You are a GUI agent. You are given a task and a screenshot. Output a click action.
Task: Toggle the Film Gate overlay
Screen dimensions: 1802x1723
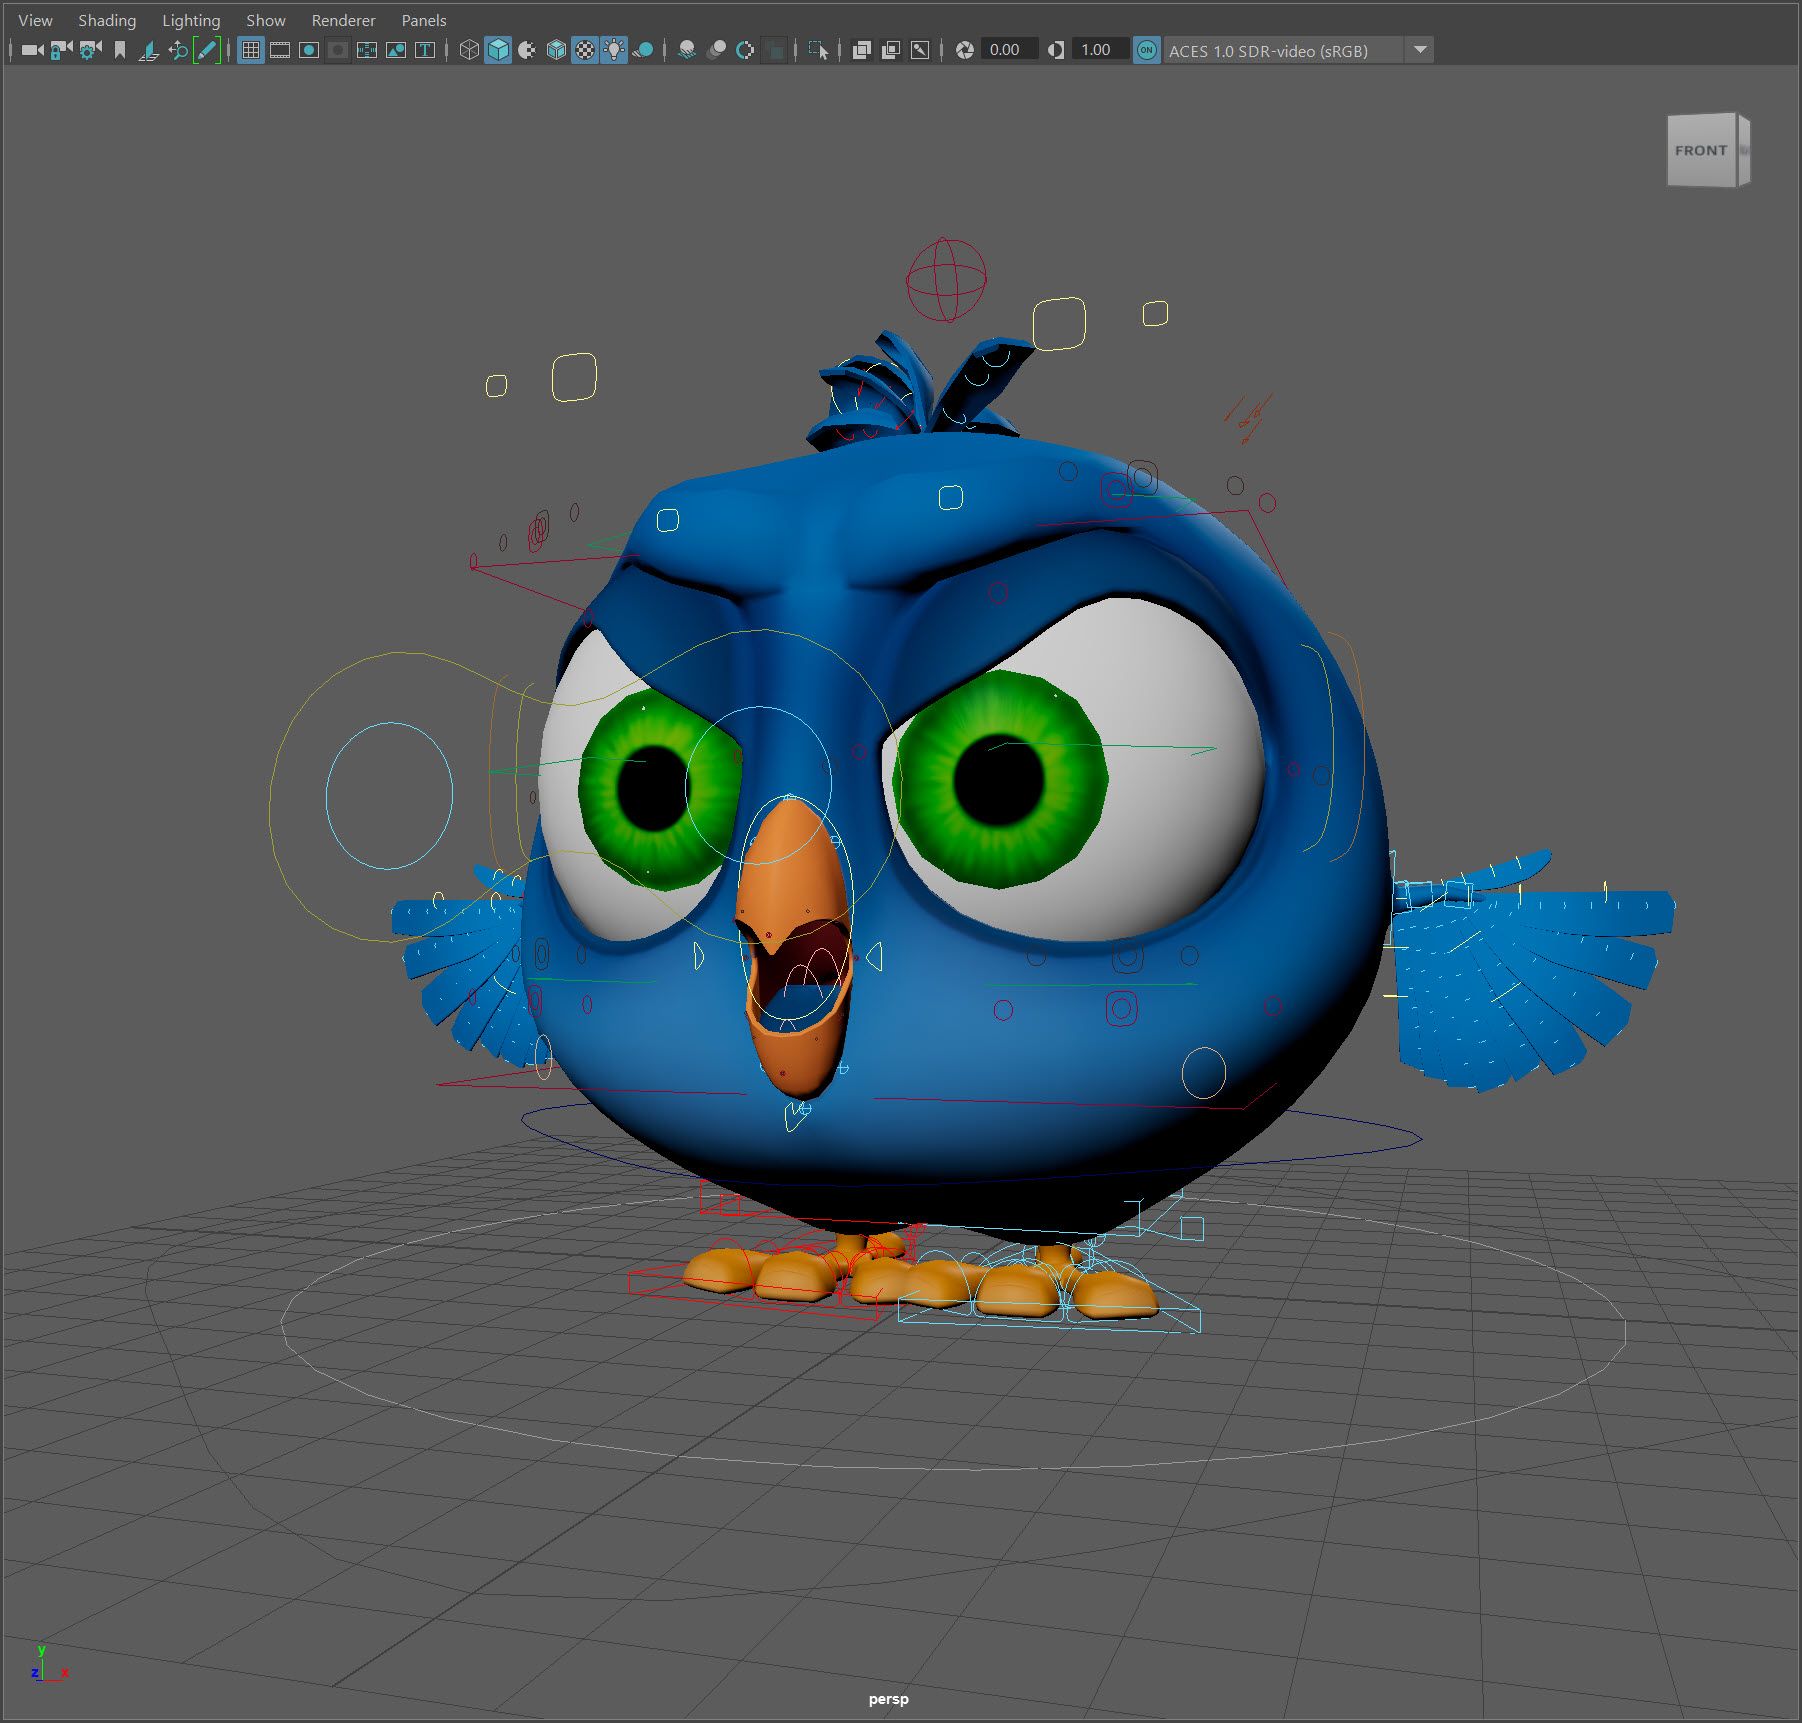click(x=280, y=50)
